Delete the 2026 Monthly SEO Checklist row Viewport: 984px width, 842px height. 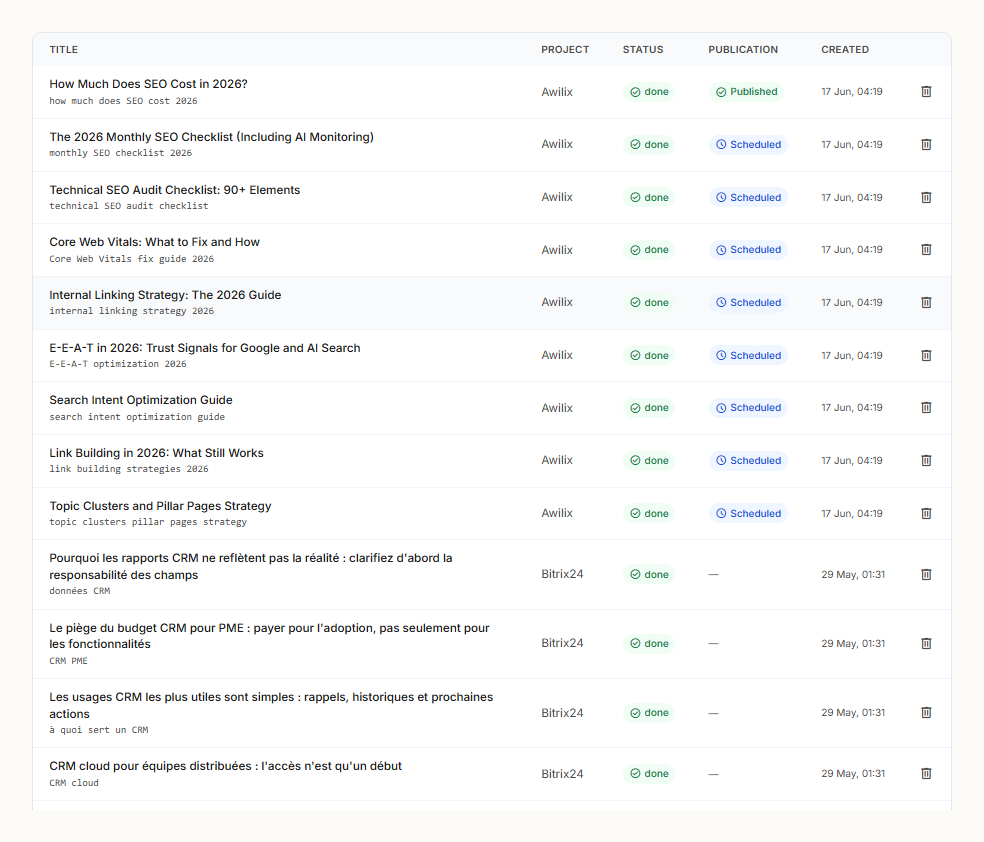click(x=926, y=144)
